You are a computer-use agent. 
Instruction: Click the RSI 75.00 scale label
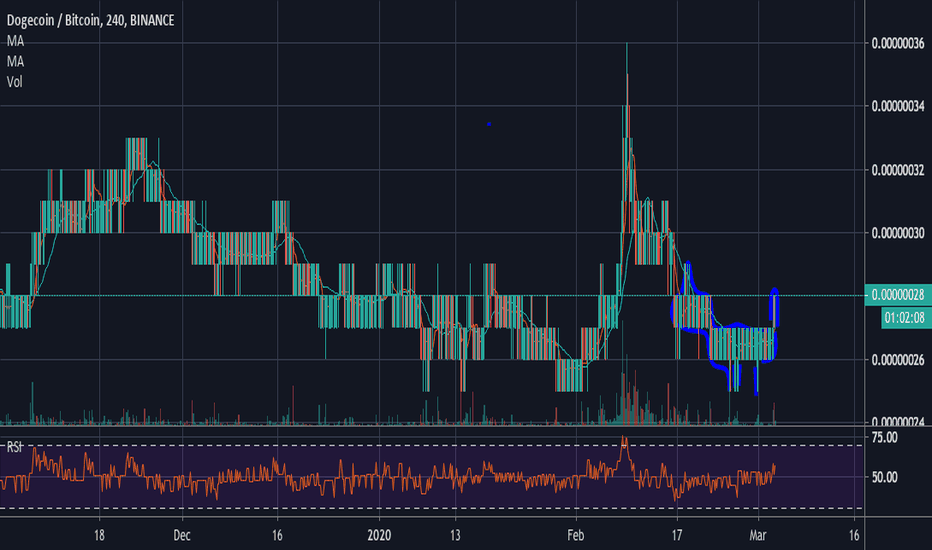[884, 438]
